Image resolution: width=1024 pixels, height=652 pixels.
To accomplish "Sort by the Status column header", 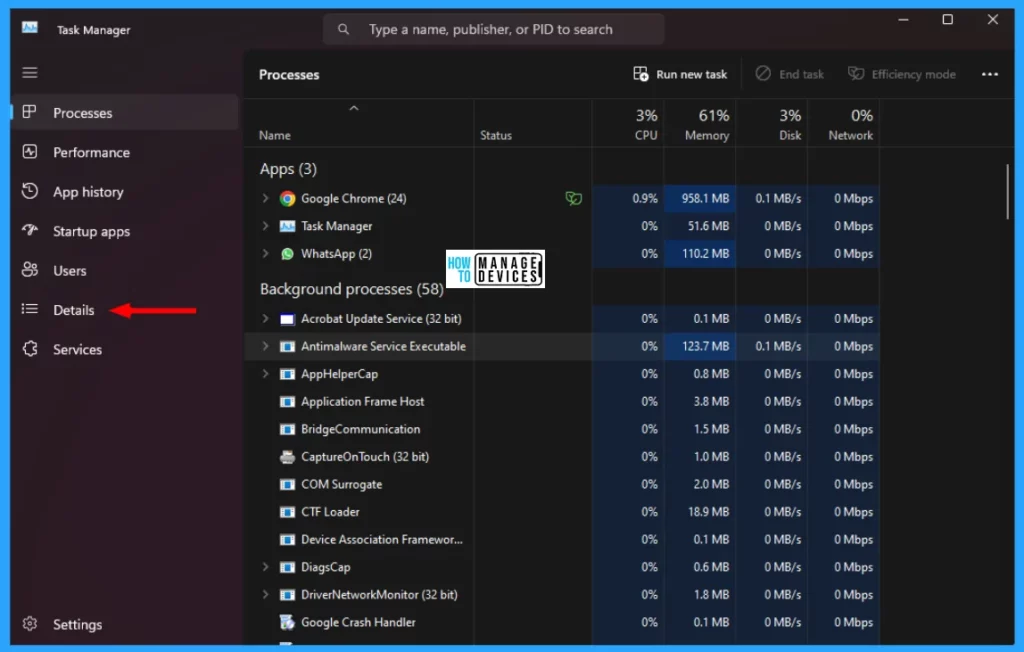I will tap(533, 124).
